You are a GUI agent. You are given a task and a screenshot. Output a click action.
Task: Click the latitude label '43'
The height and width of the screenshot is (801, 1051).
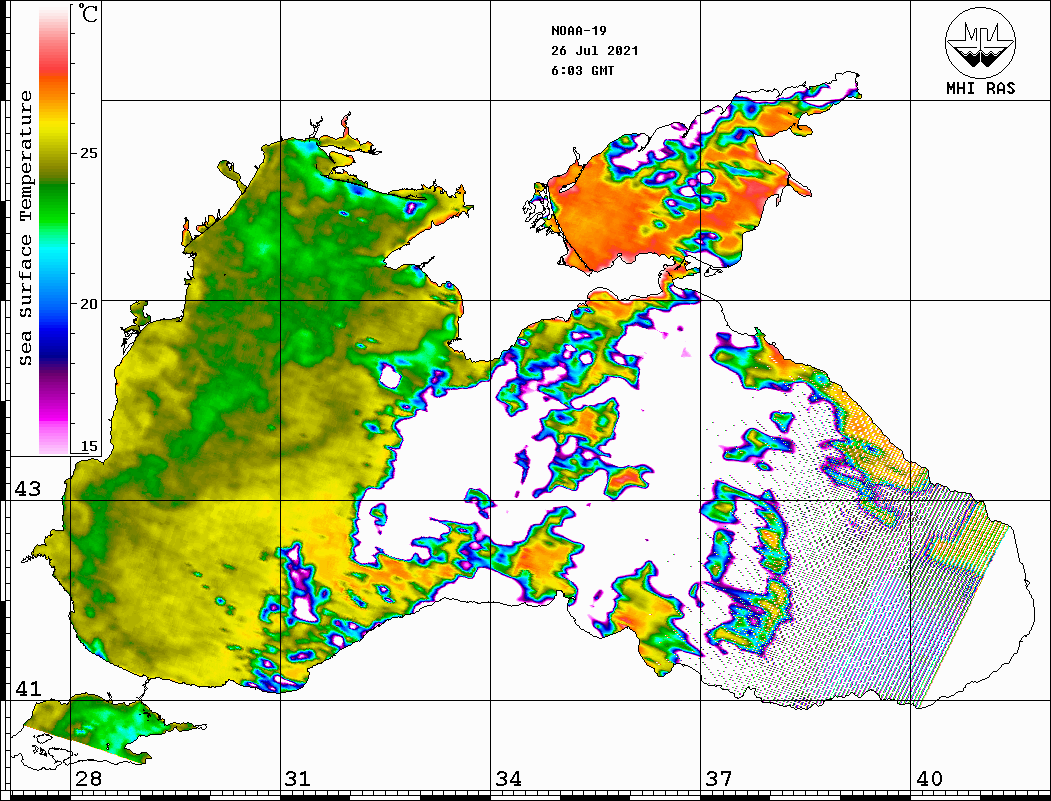[28, 489]
